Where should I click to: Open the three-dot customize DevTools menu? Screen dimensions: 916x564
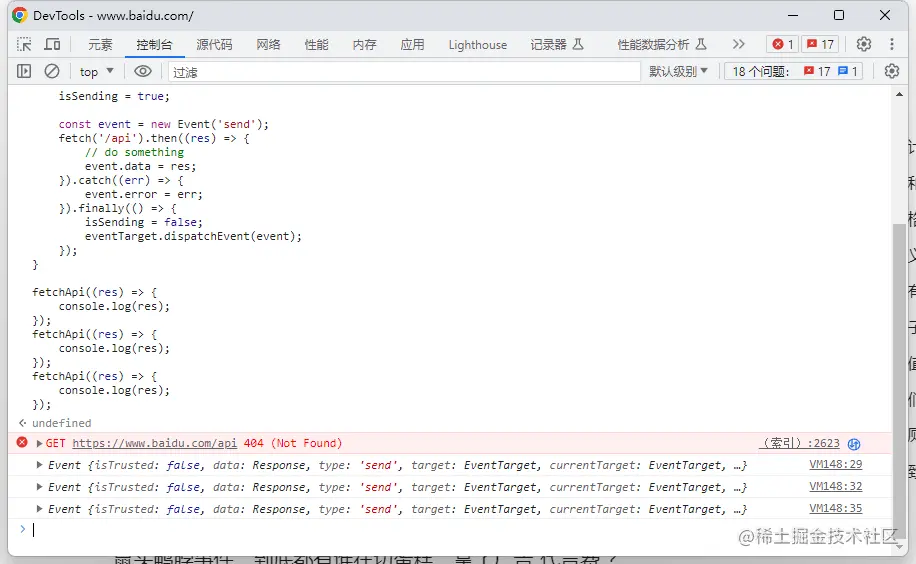[891, 44]
